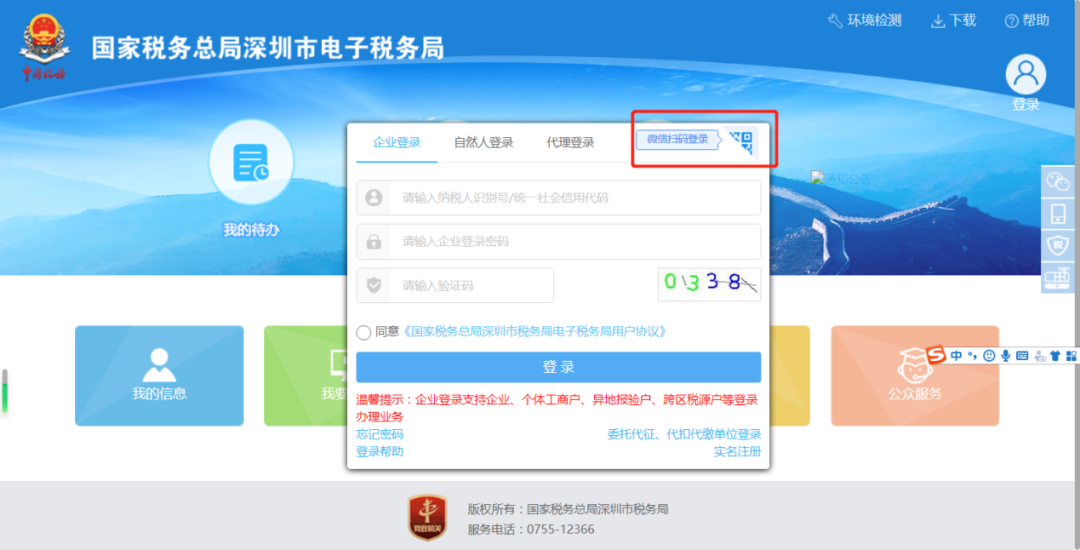Click the 党政机关 footer badge
The image size is (1080, 550).
[x=427, y=518]
